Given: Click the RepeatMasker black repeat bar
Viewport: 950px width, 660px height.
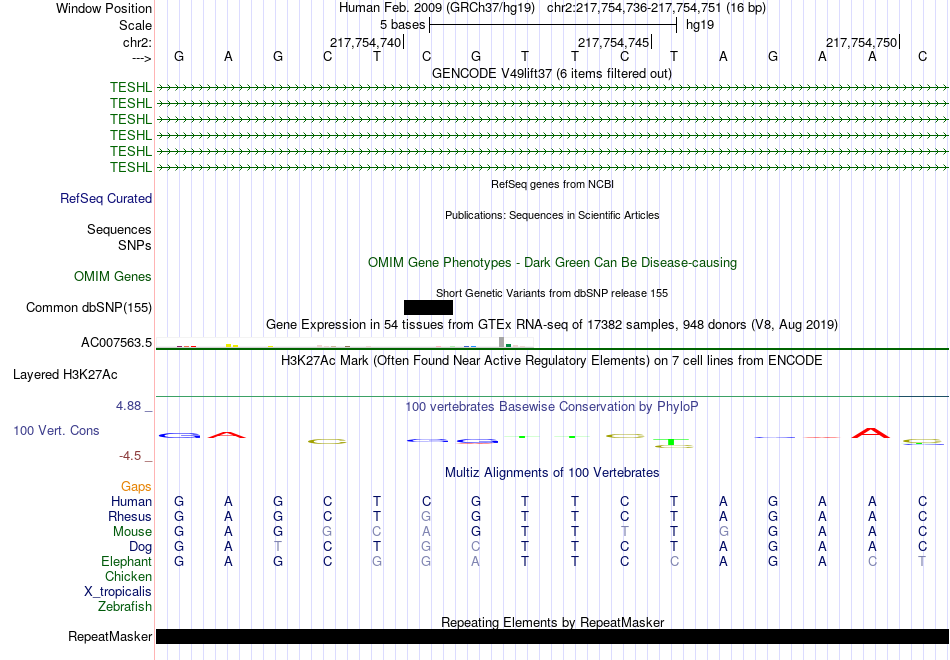Looking at the screenshot, I should 553,636.
